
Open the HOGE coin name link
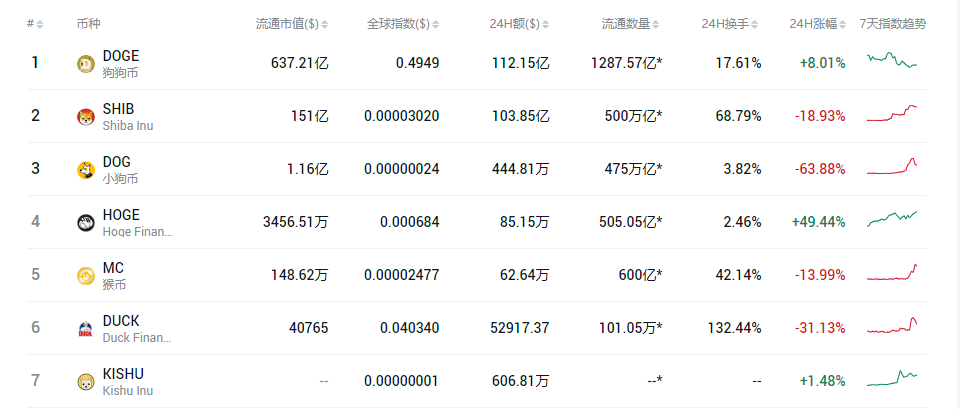pos(121,215)
